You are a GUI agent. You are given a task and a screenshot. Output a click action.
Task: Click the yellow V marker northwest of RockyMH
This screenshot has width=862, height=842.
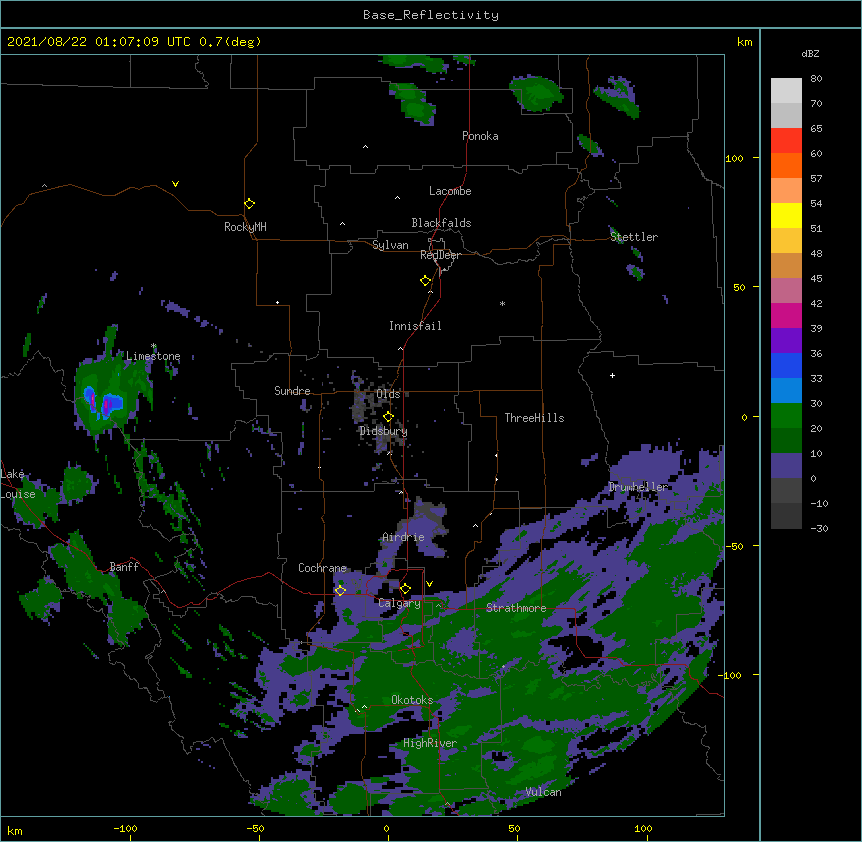(x=175, y=184)
